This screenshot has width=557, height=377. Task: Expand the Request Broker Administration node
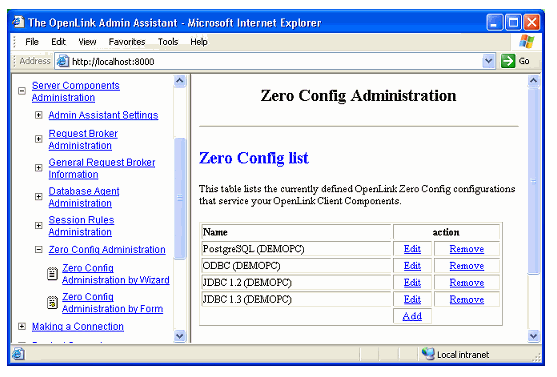pyautogui.click(x=39, y=139)
